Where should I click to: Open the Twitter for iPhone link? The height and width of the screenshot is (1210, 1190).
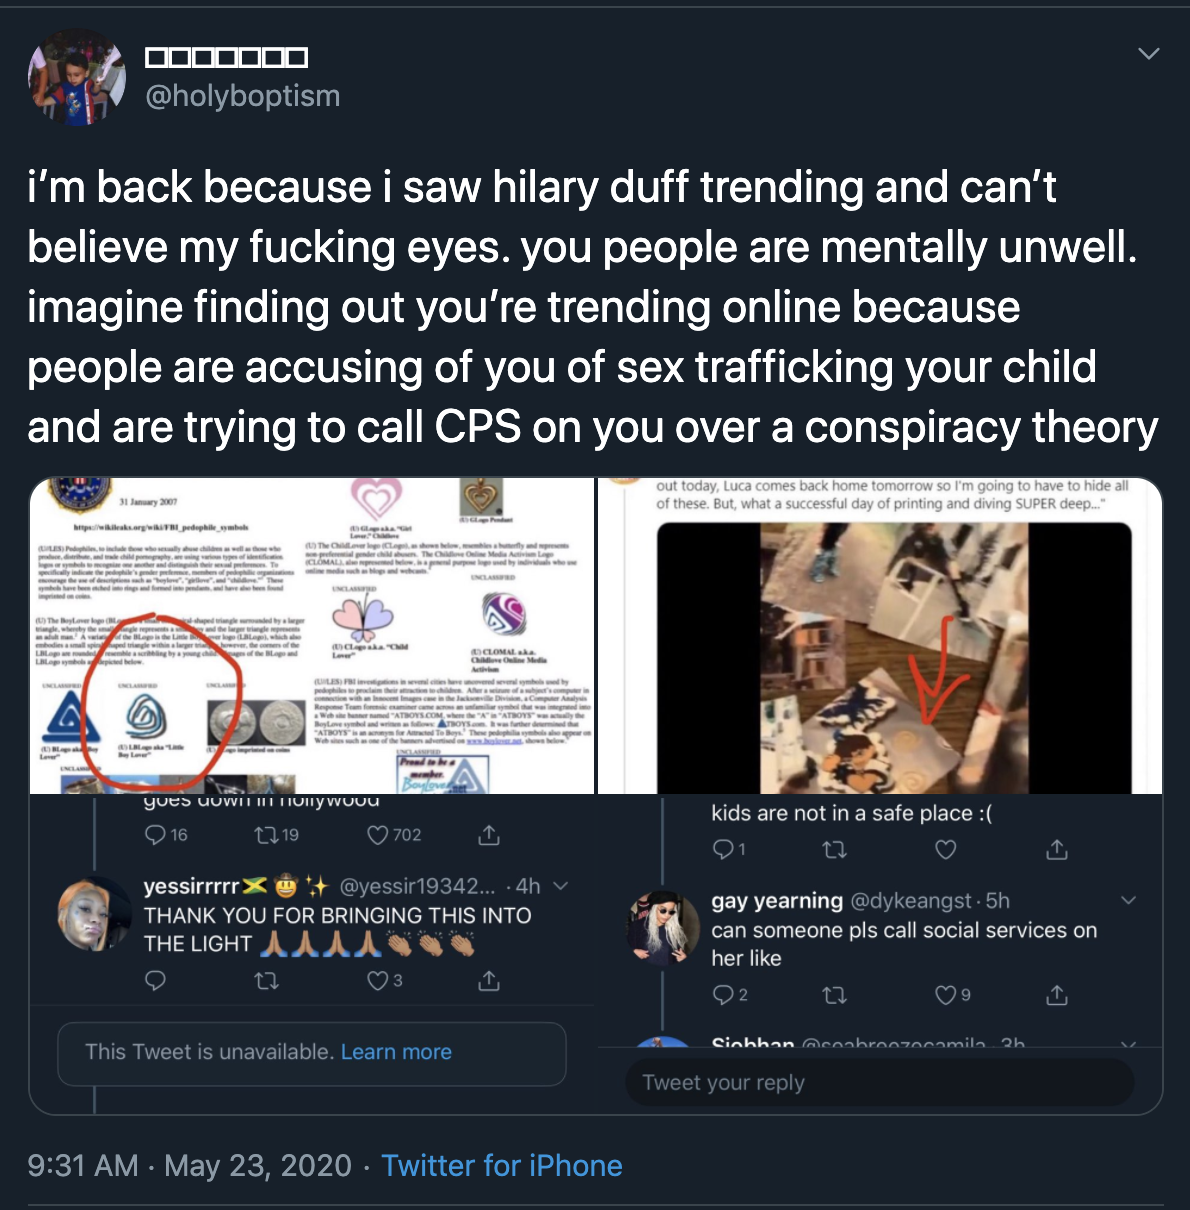tap(502, 1166)
